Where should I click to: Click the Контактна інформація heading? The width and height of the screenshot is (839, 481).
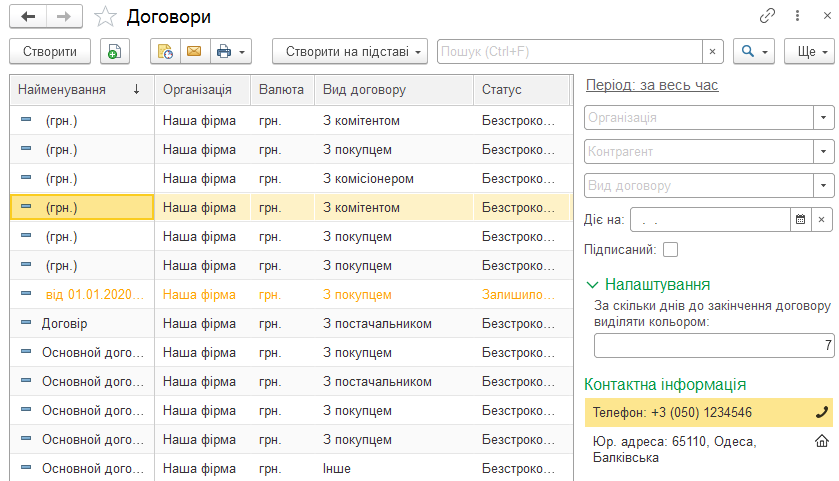click(665, 384)
